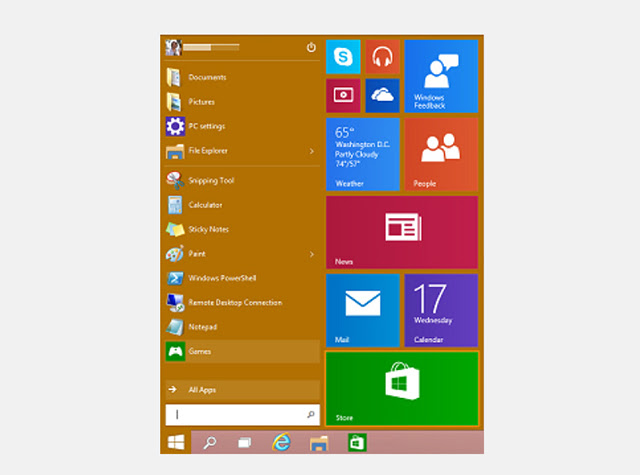Open the Skype tile
Viewport: 640px width, 475px height.
pyautogui.click(x=343, y=57)
